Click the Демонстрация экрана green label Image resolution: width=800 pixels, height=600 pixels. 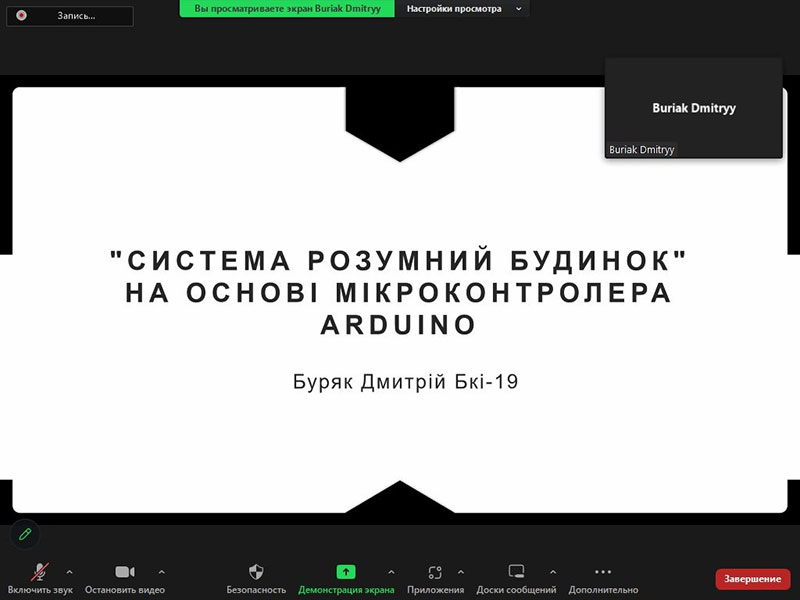click(346, 590)
